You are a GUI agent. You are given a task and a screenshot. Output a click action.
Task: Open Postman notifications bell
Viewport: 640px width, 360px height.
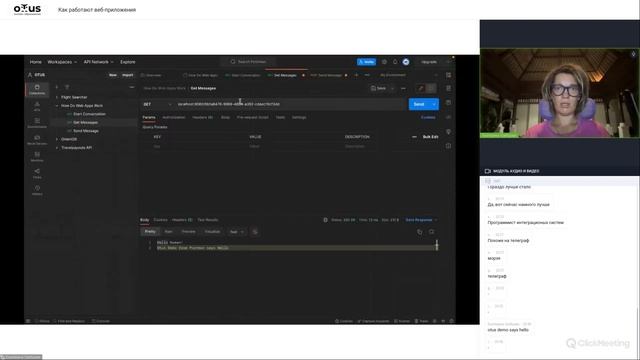tap(395, 62)
